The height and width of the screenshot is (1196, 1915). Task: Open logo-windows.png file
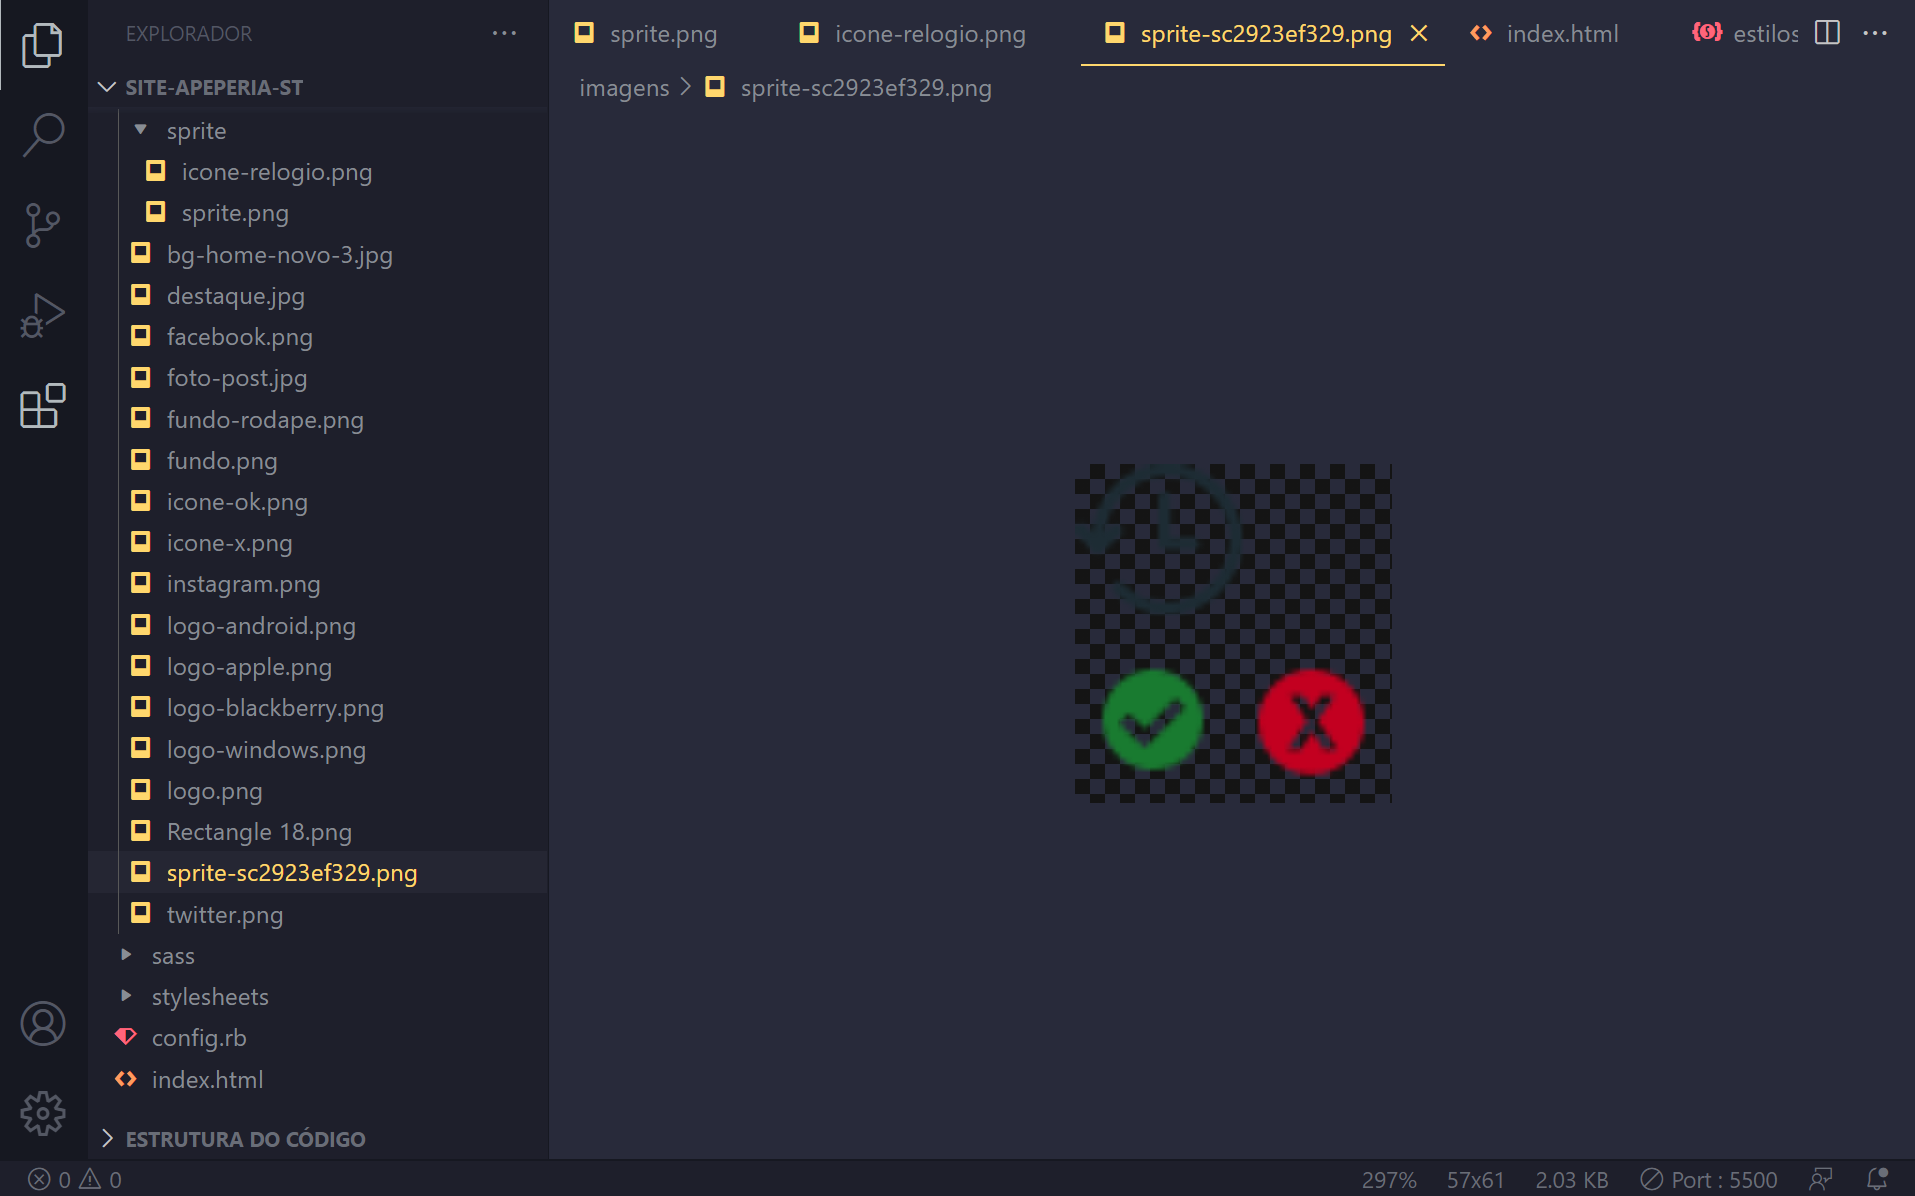click(266, 750)
